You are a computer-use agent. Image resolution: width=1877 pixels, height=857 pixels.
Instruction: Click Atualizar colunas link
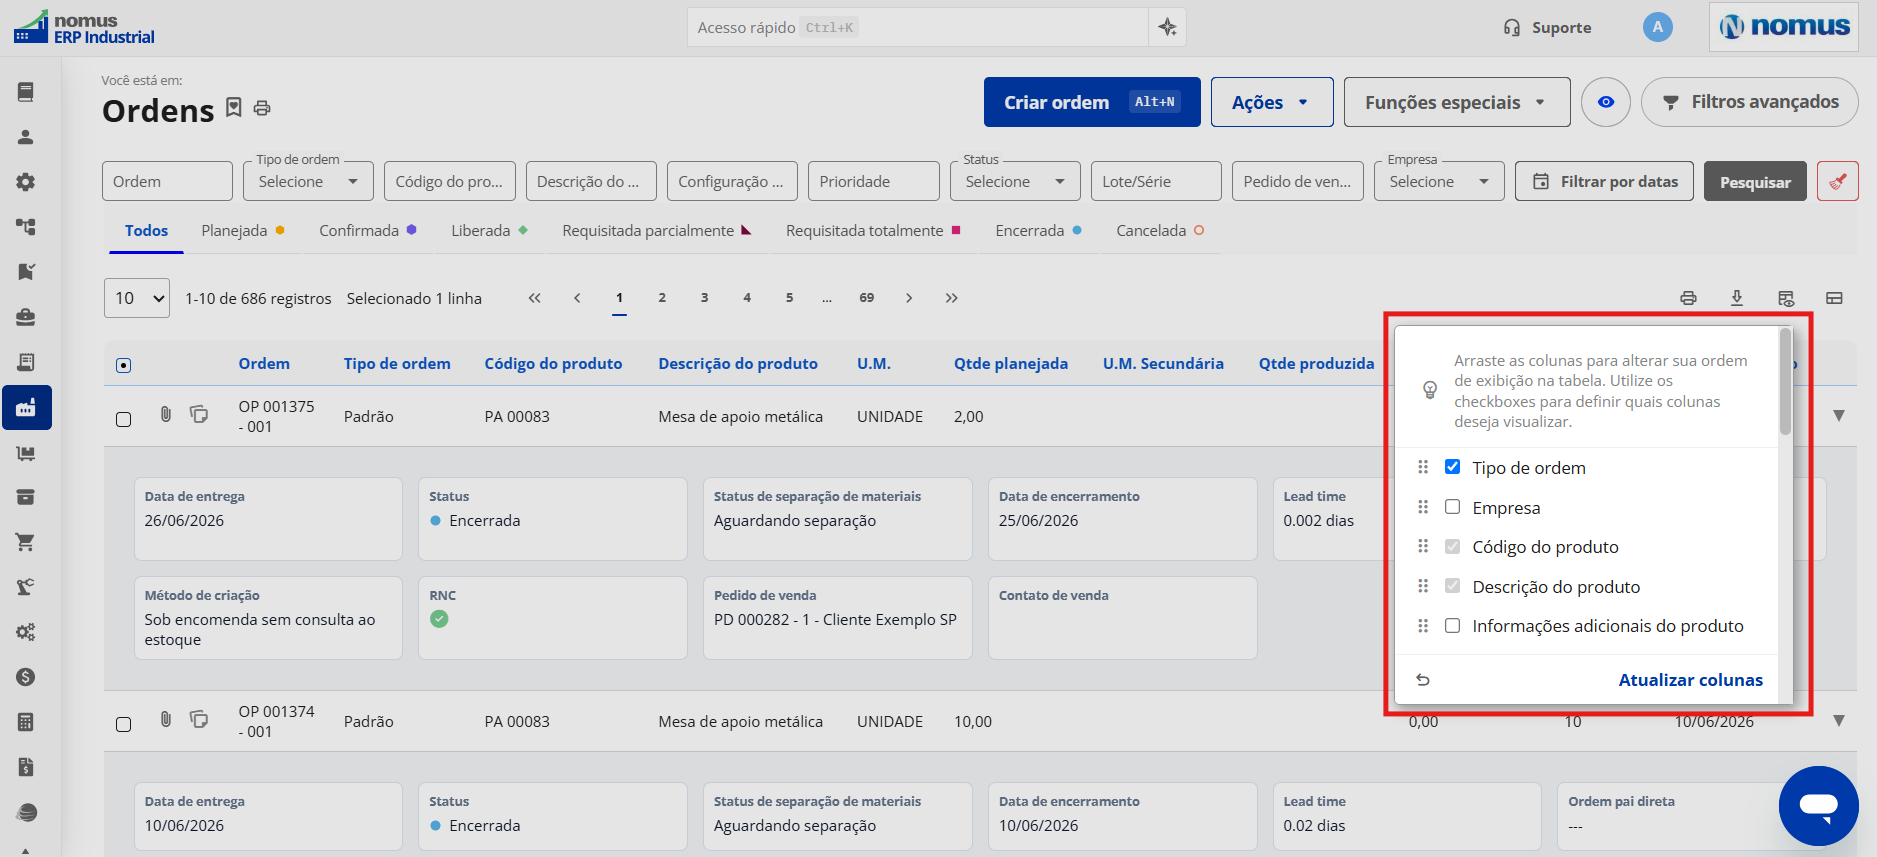(x=1690, y=680)
